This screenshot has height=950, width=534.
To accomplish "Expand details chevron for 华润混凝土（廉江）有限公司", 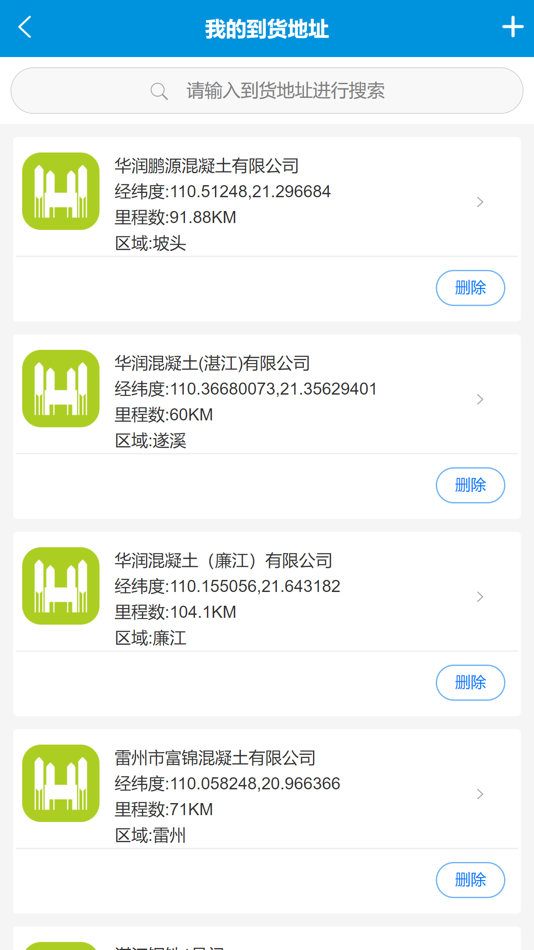I will click(x=480, y=597).
